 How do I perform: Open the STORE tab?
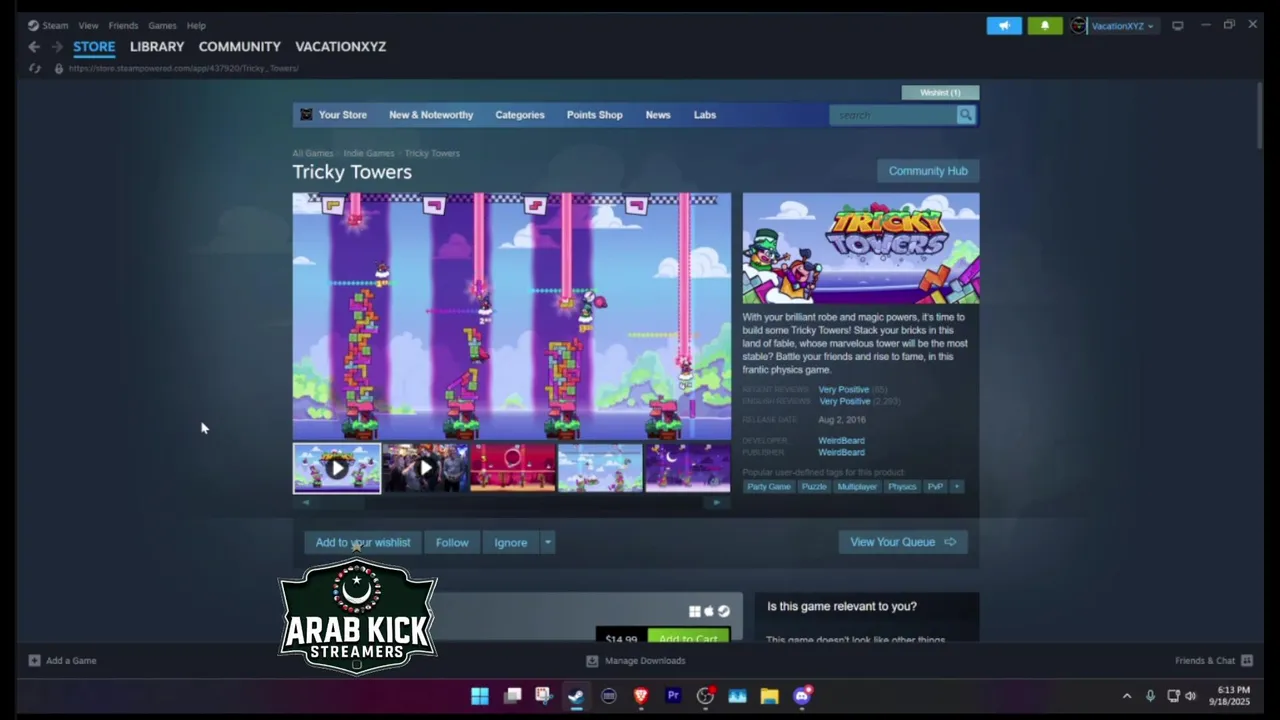click(94, 47)
